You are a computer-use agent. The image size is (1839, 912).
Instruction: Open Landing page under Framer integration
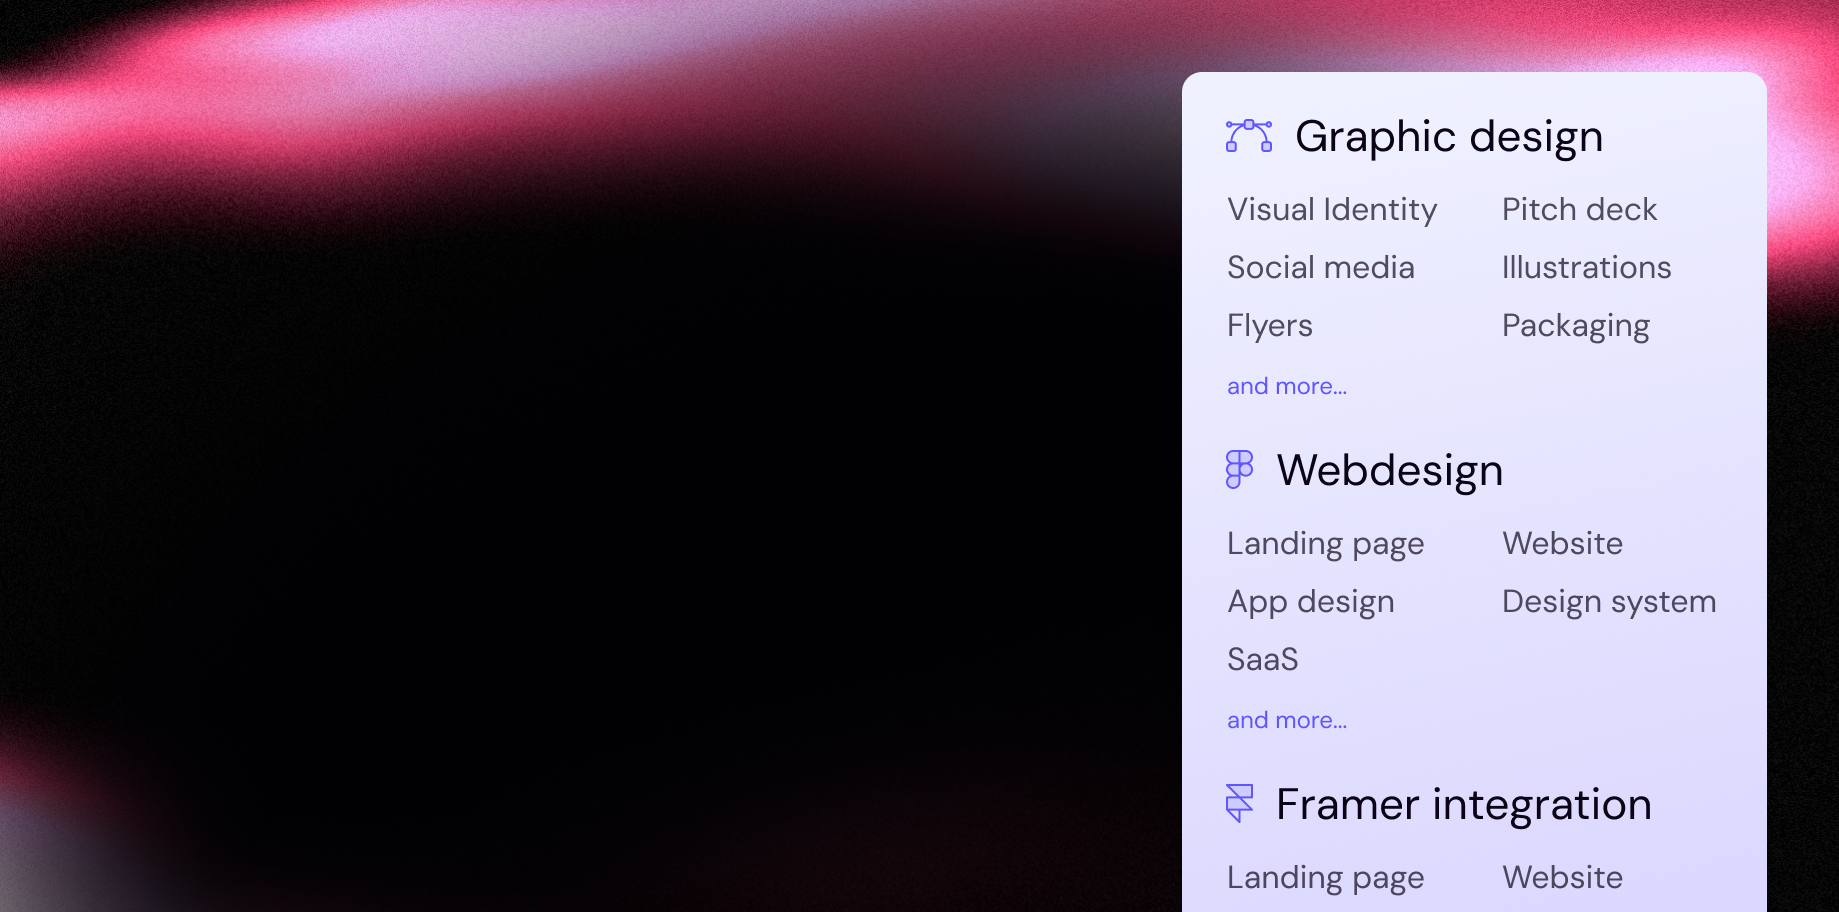(1325, 878)
